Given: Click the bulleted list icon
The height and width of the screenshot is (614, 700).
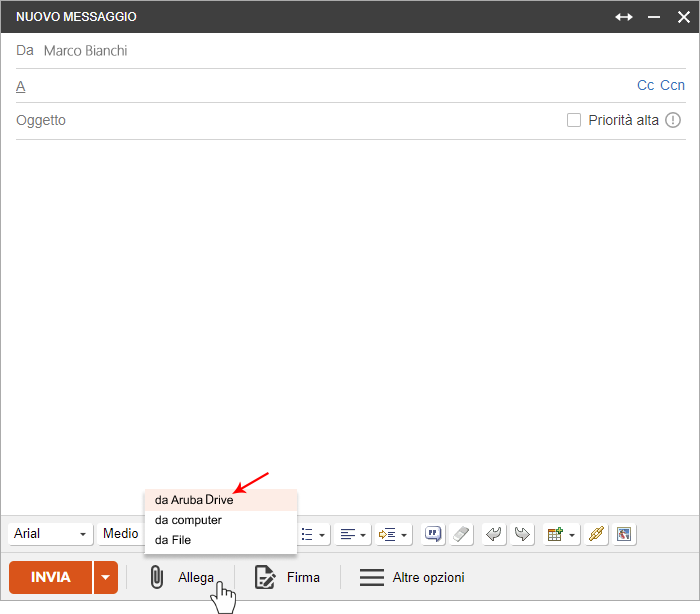Looking at the screenshot, I should [x=307, y=534].
